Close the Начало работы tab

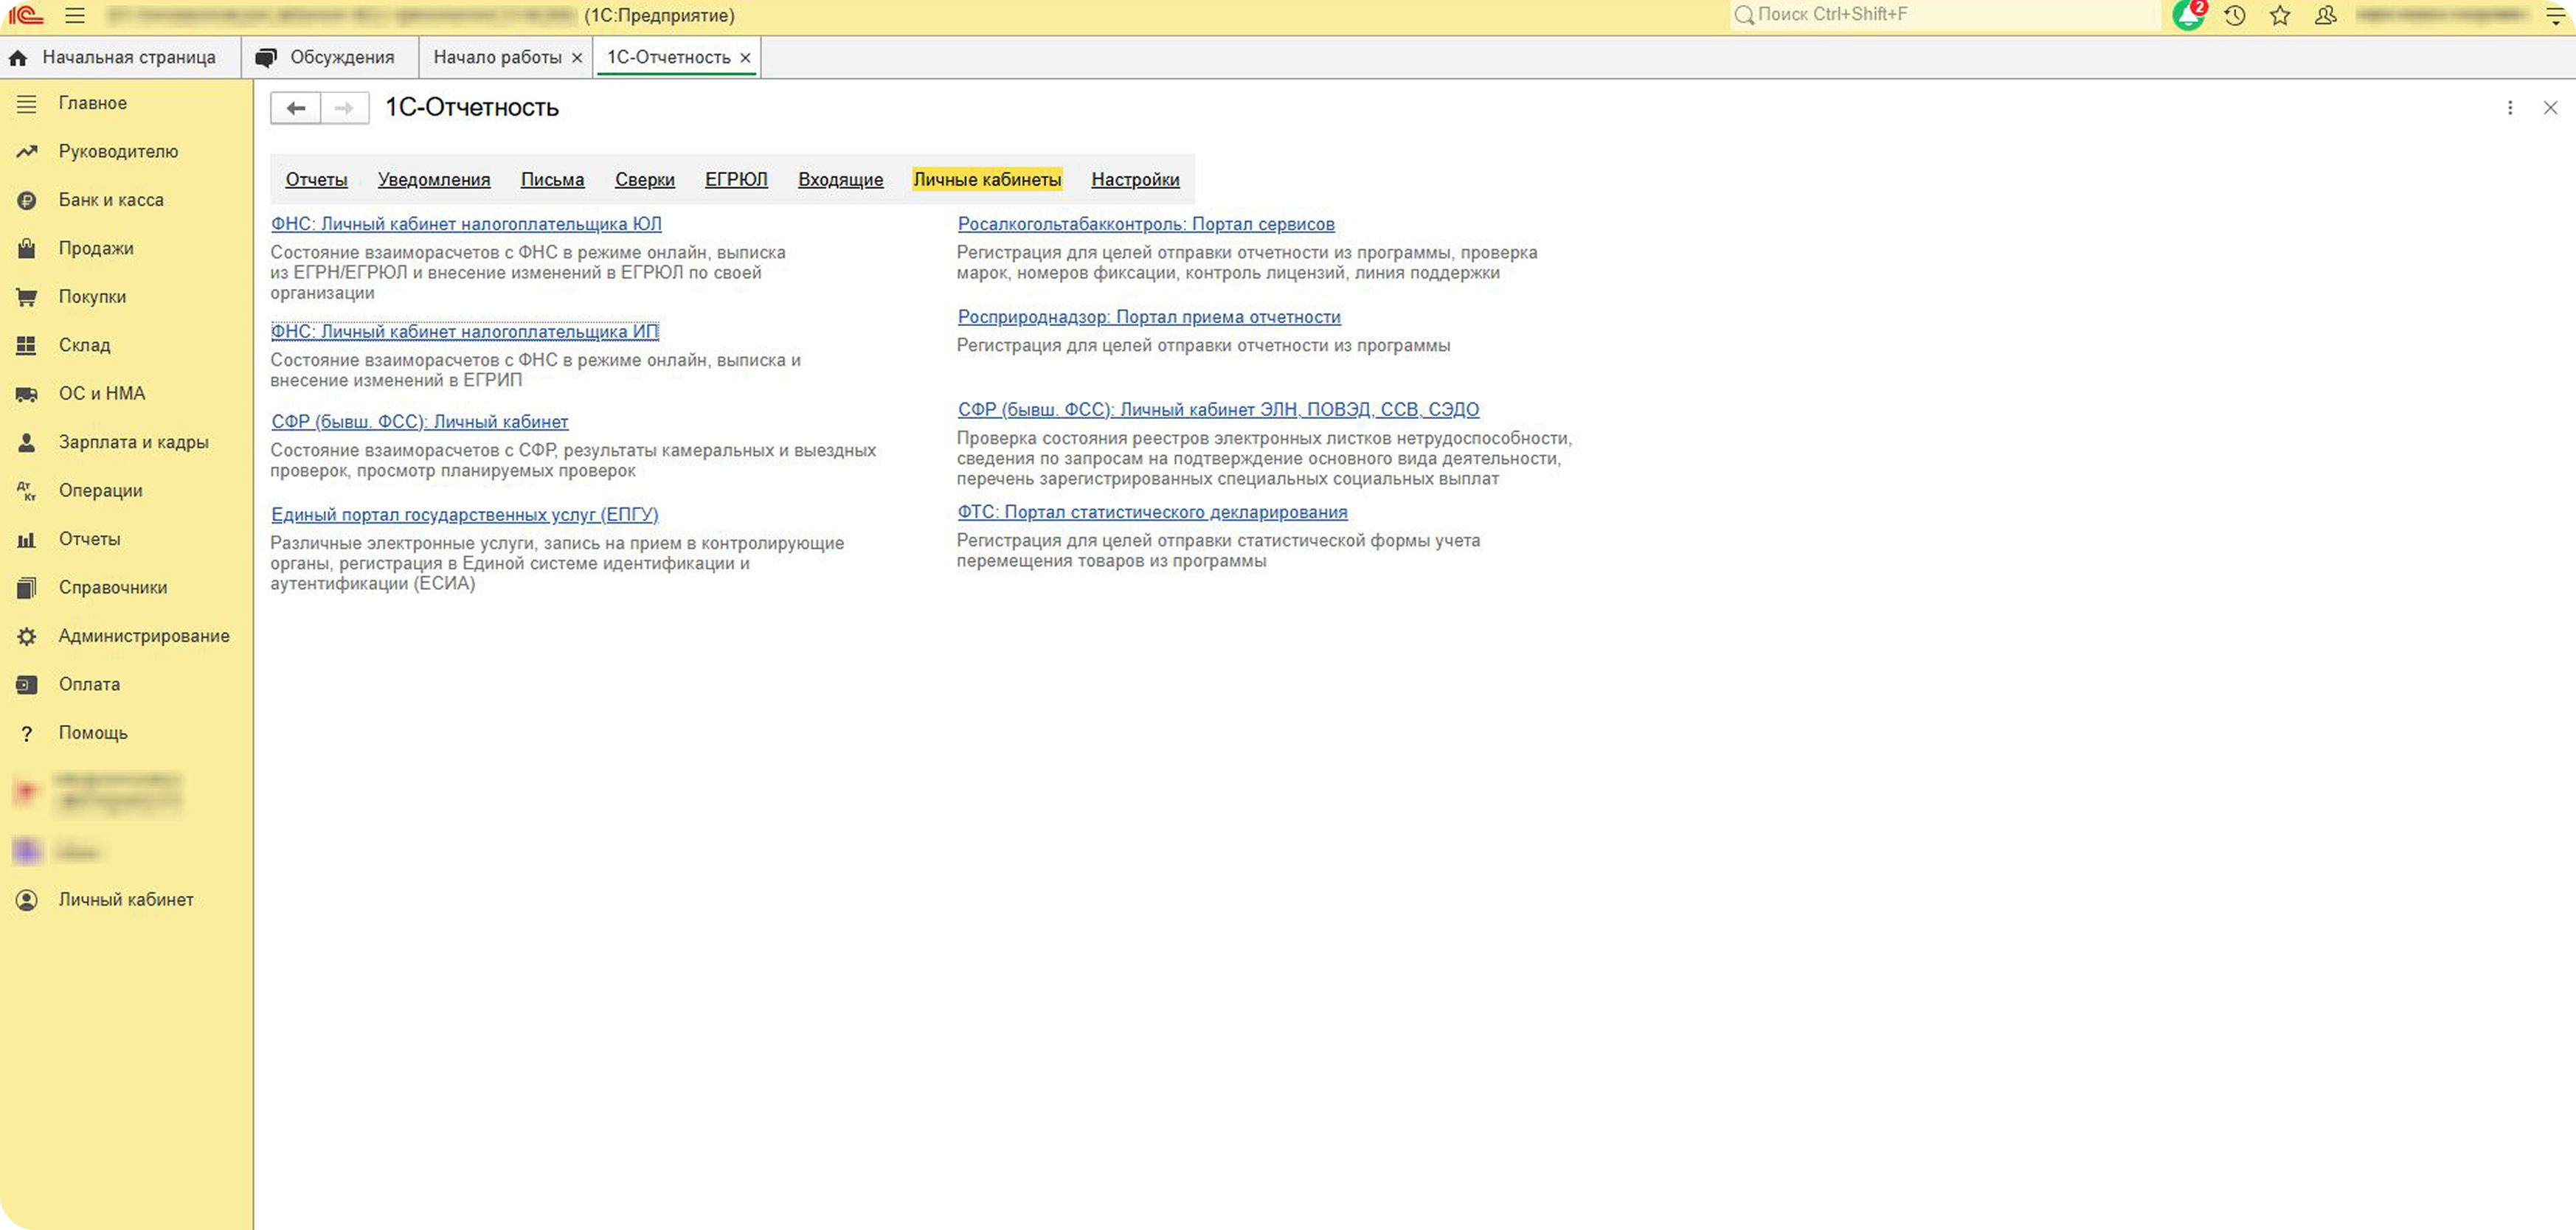(x=577, y=58)
